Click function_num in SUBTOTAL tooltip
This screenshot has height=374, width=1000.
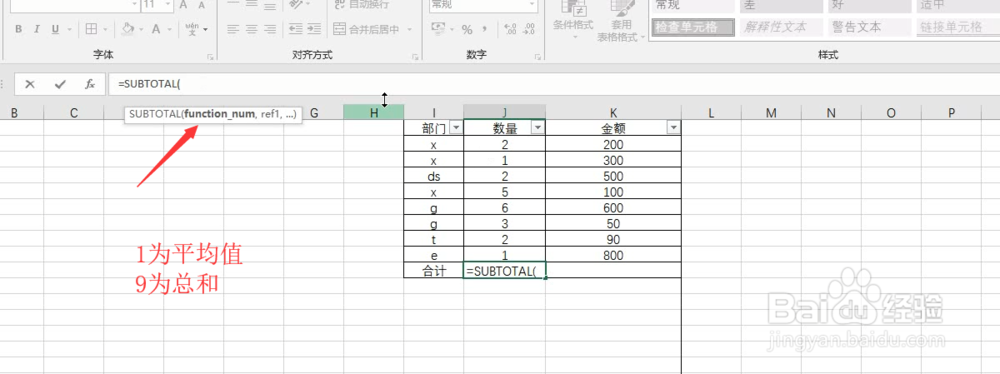pos(220,115)
